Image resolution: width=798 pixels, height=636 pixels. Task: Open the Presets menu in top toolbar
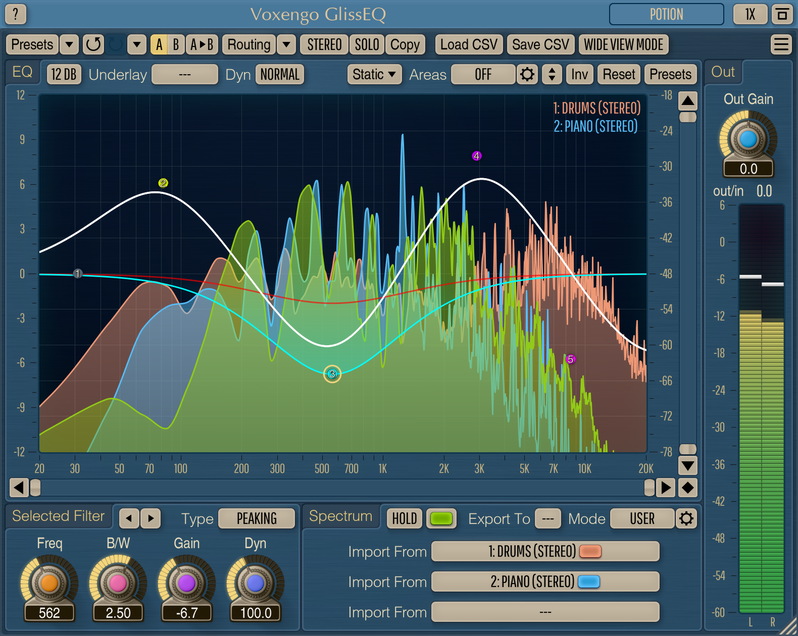tap(32, 45)
